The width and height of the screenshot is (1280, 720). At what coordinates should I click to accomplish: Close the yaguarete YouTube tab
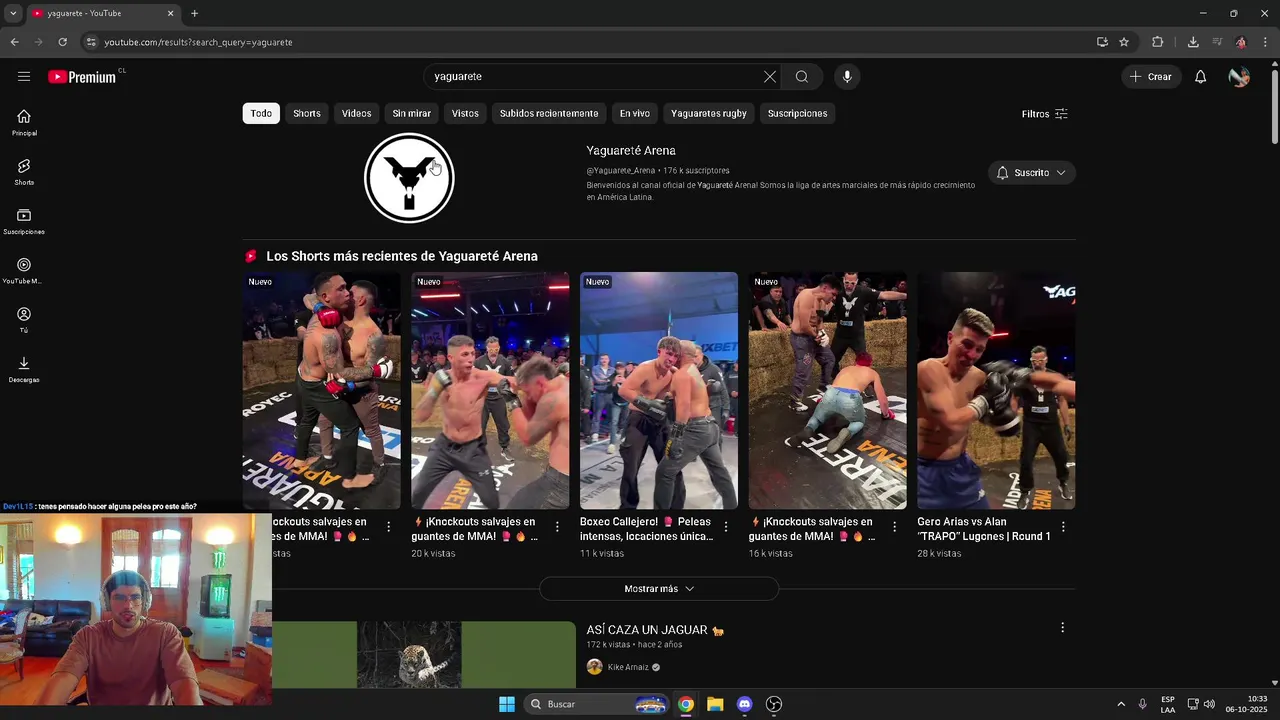[170, 13]
